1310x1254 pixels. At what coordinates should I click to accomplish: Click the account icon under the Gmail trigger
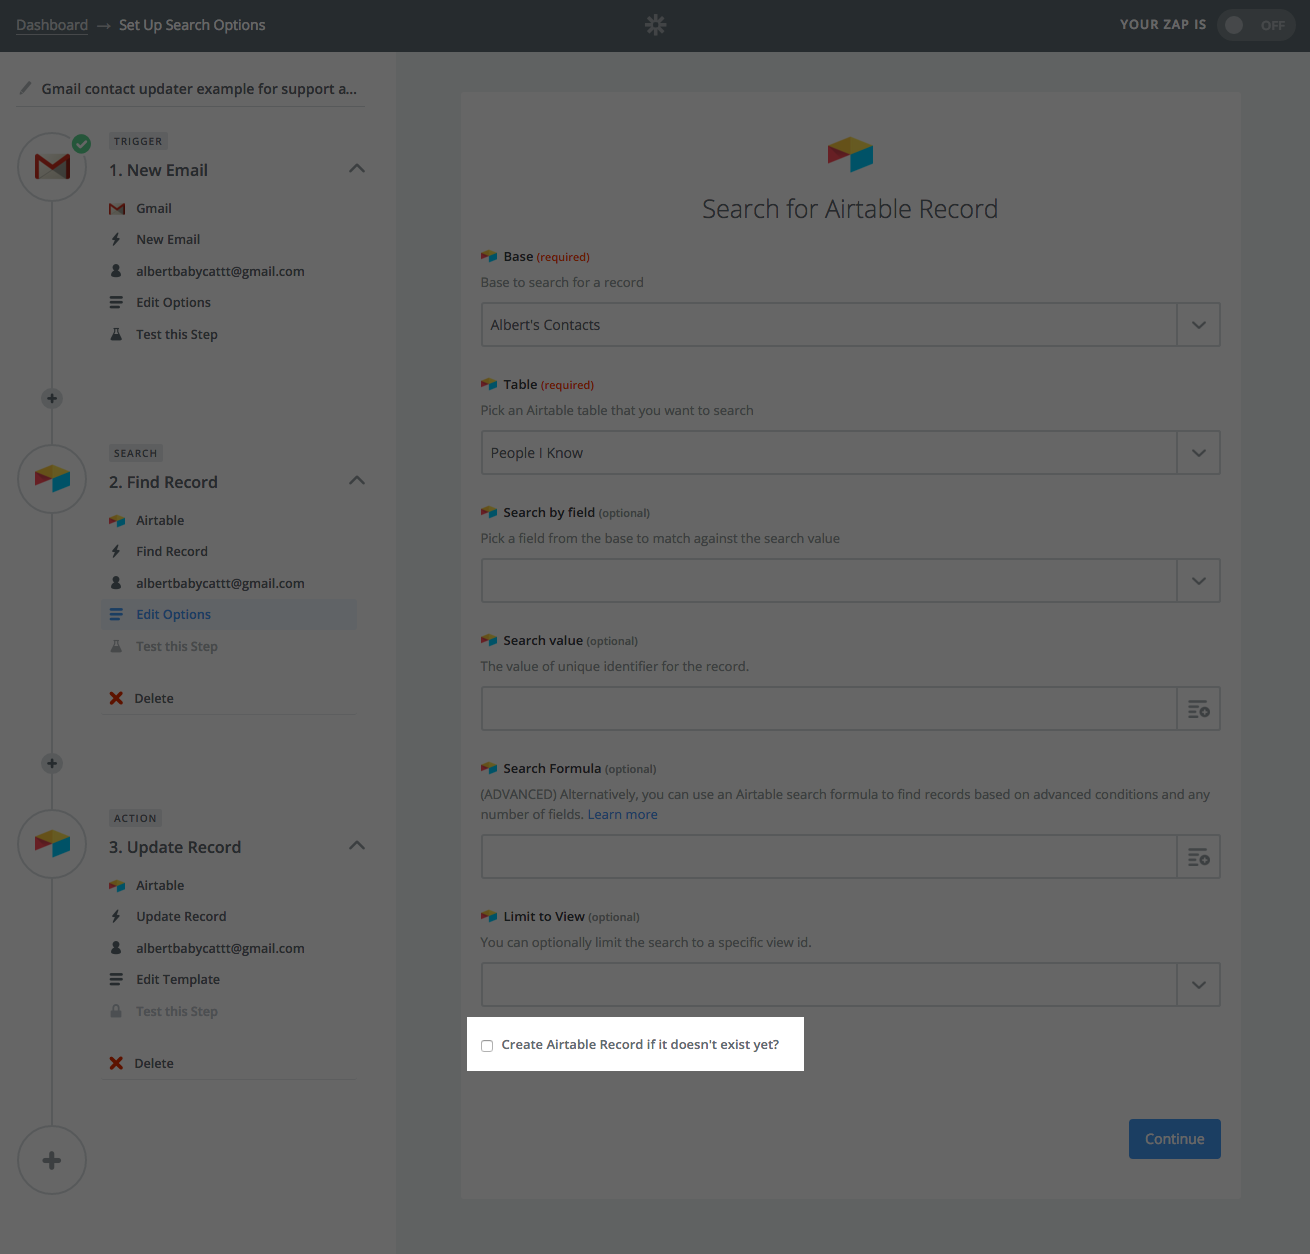coord(116,271)
